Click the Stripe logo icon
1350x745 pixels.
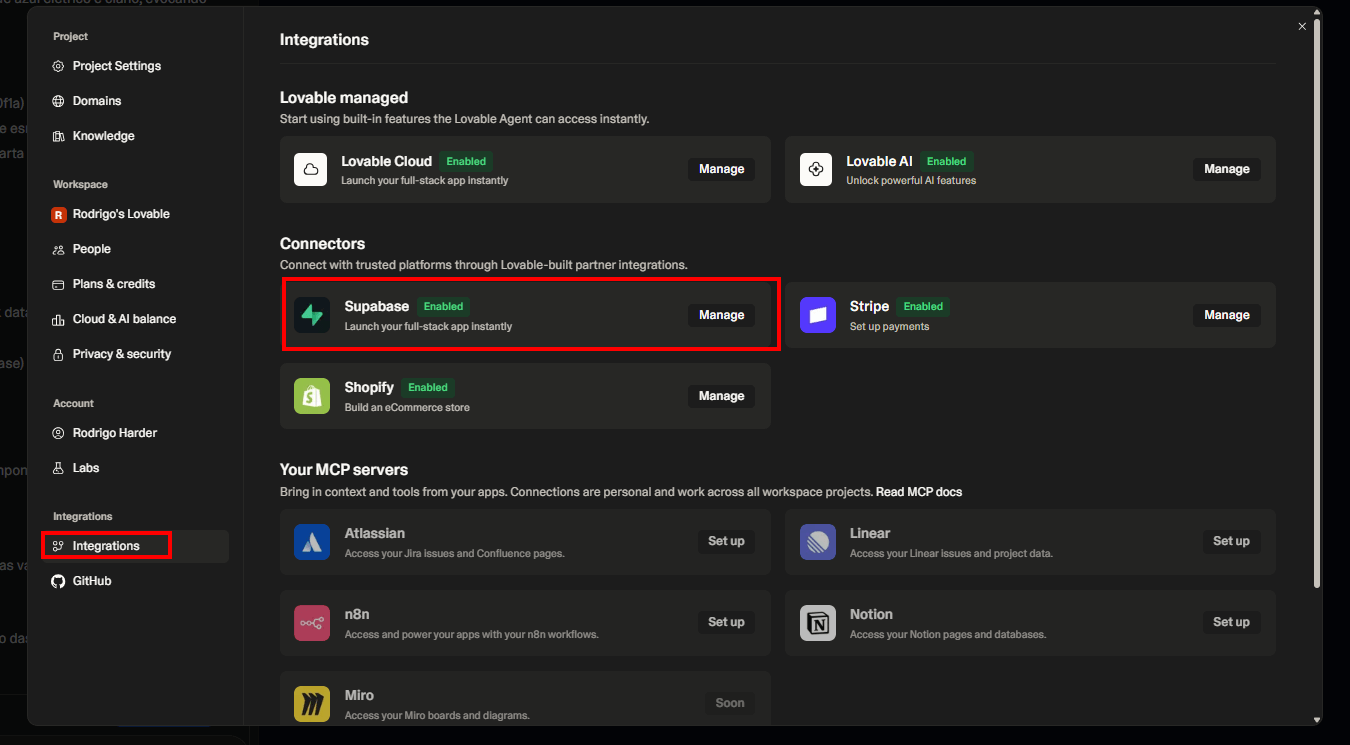click(x=817, y=315)
